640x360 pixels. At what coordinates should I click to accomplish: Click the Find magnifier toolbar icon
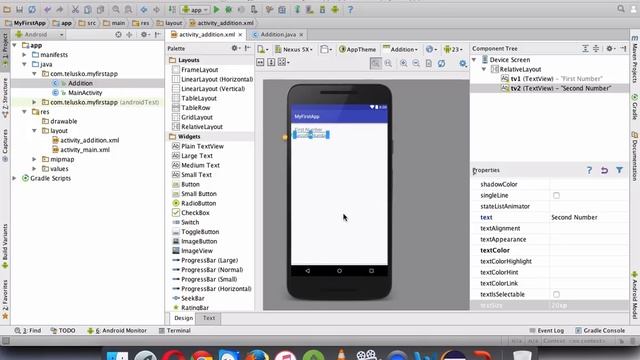[x=116, y=9]
